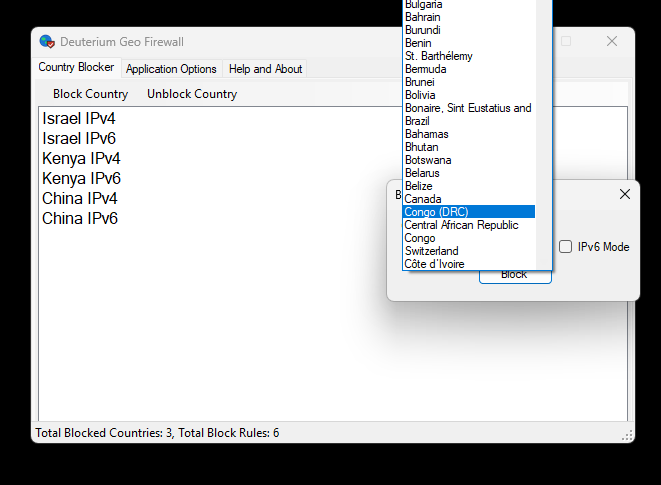Screen dimensions: 661x485
Task: Pick Bhutan in the country list
Action: pos(469,147)
